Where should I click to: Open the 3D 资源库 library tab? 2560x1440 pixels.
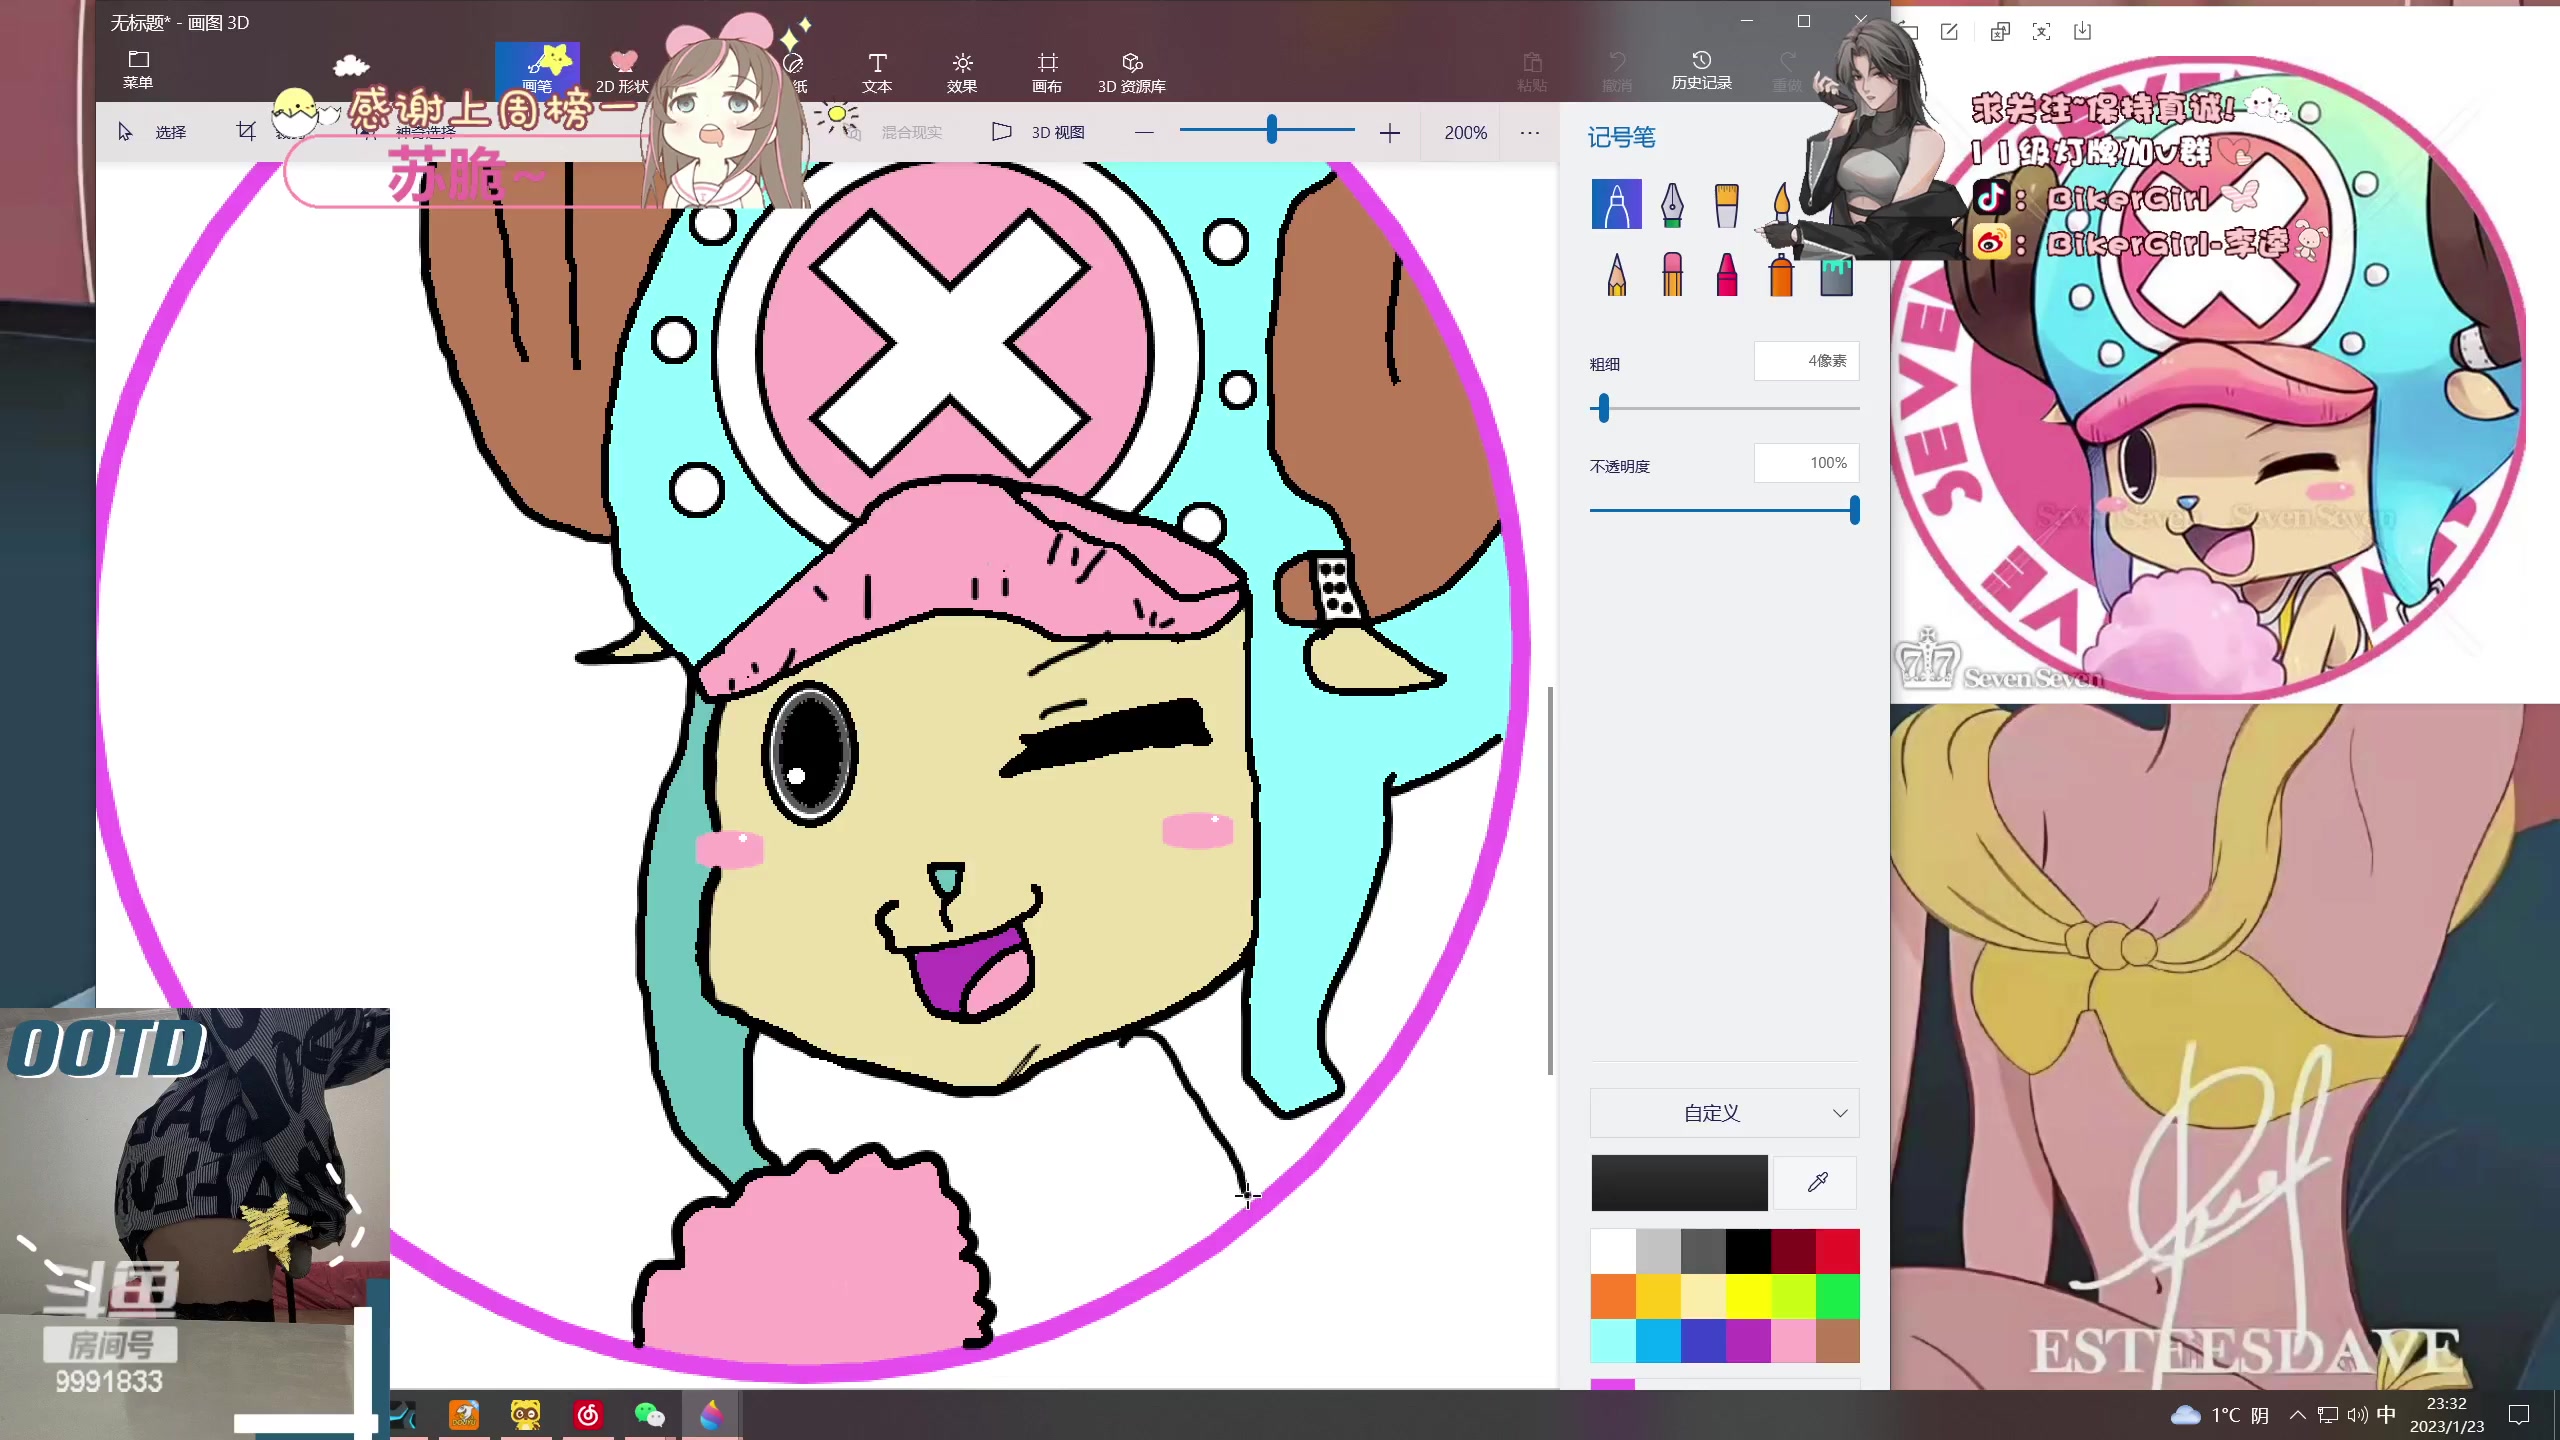(x=1132, y=72)
